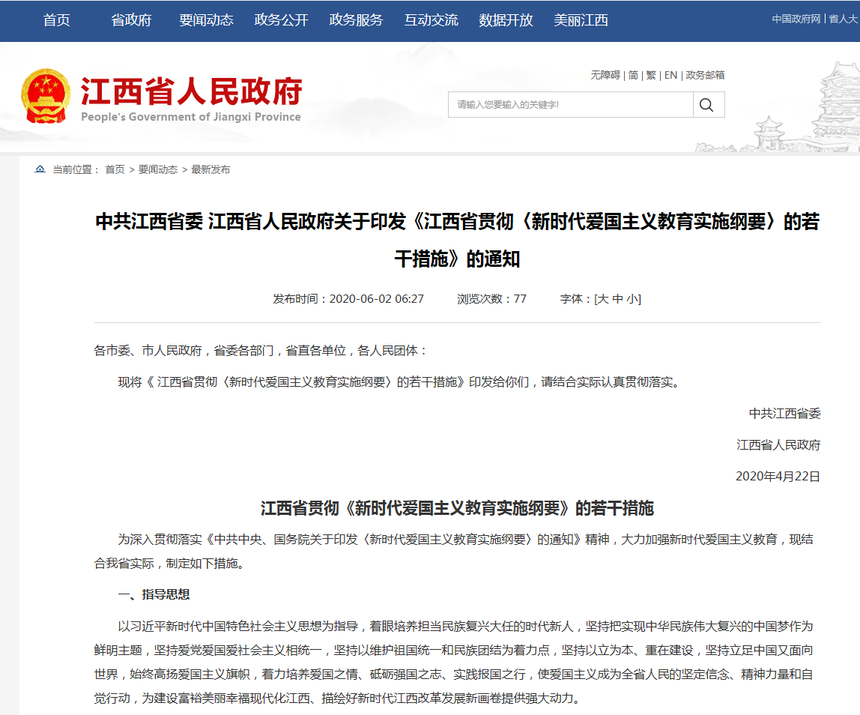Click the article headline 中共江西省委 江西省人民政府关于印发
The height and width of the screenshot is (715, 860).
click(457, 240)
